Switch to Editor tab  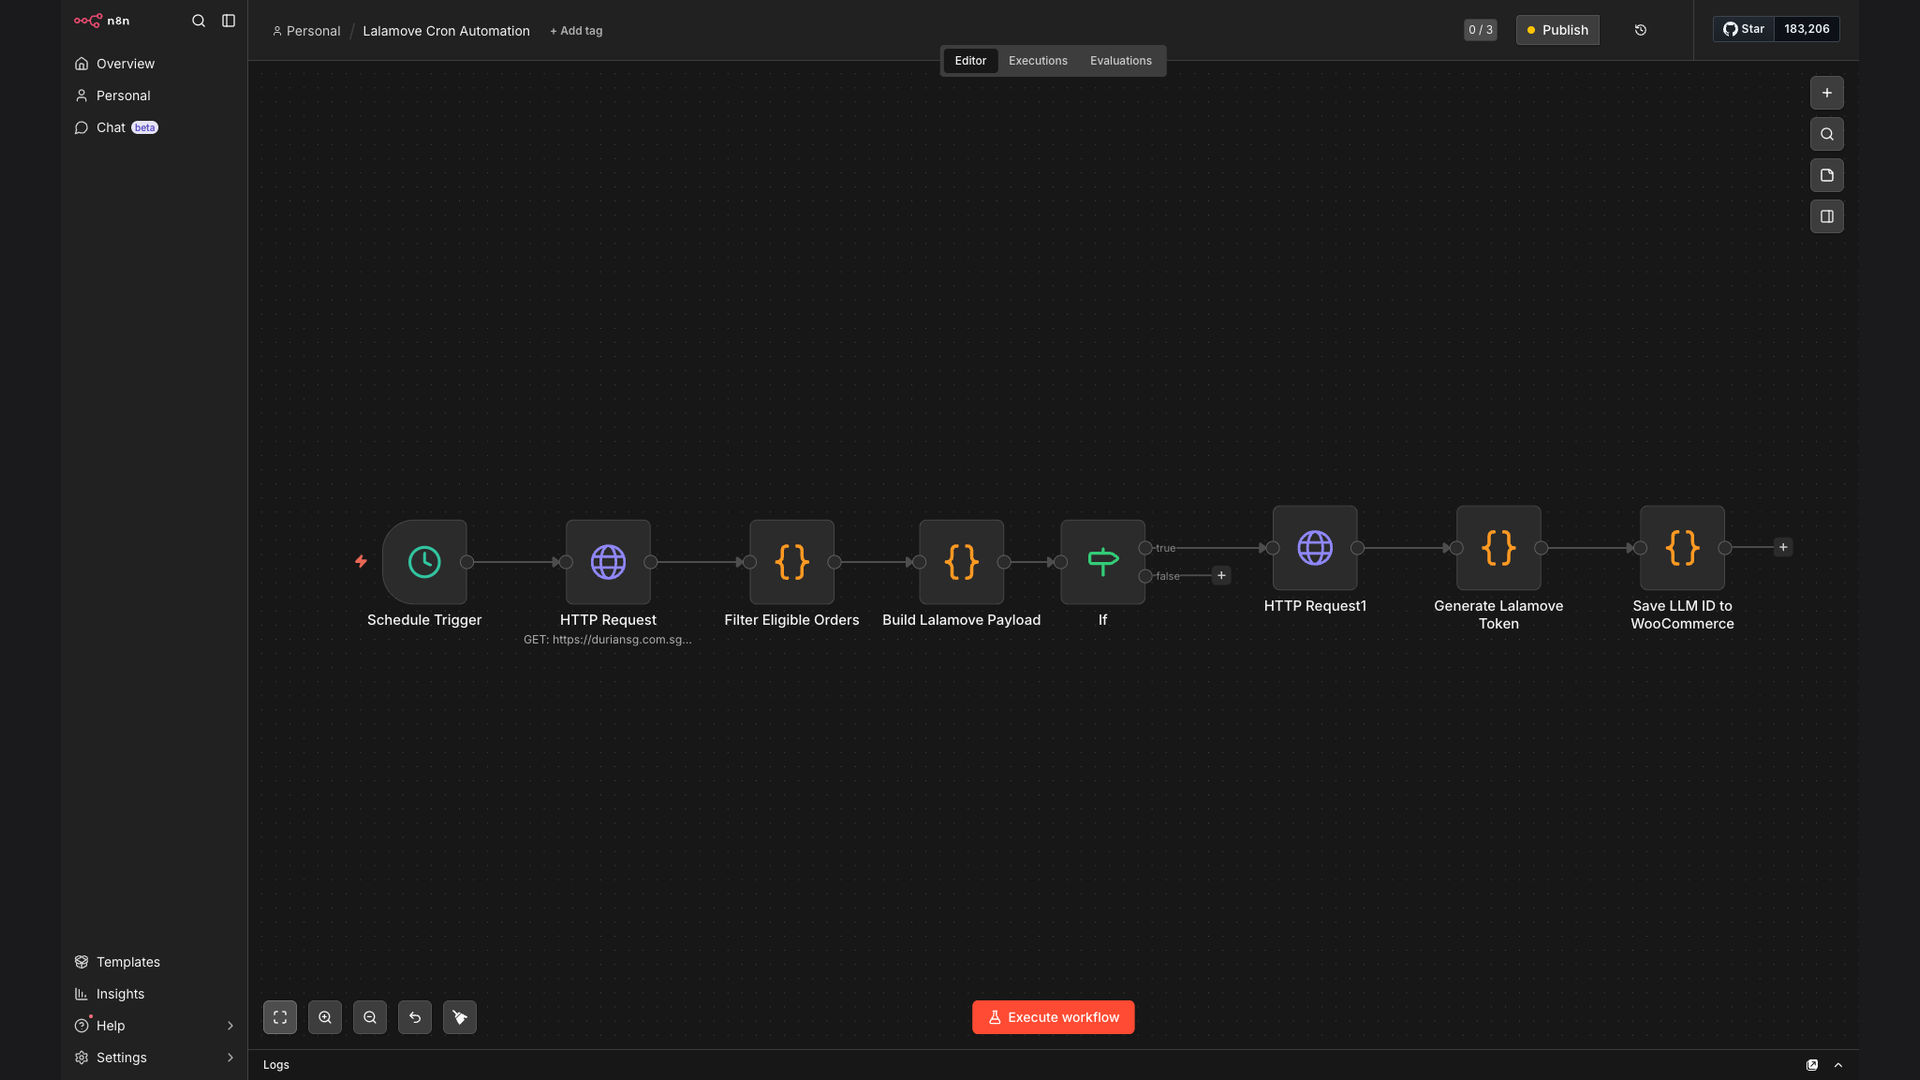(x=970, y=61)
